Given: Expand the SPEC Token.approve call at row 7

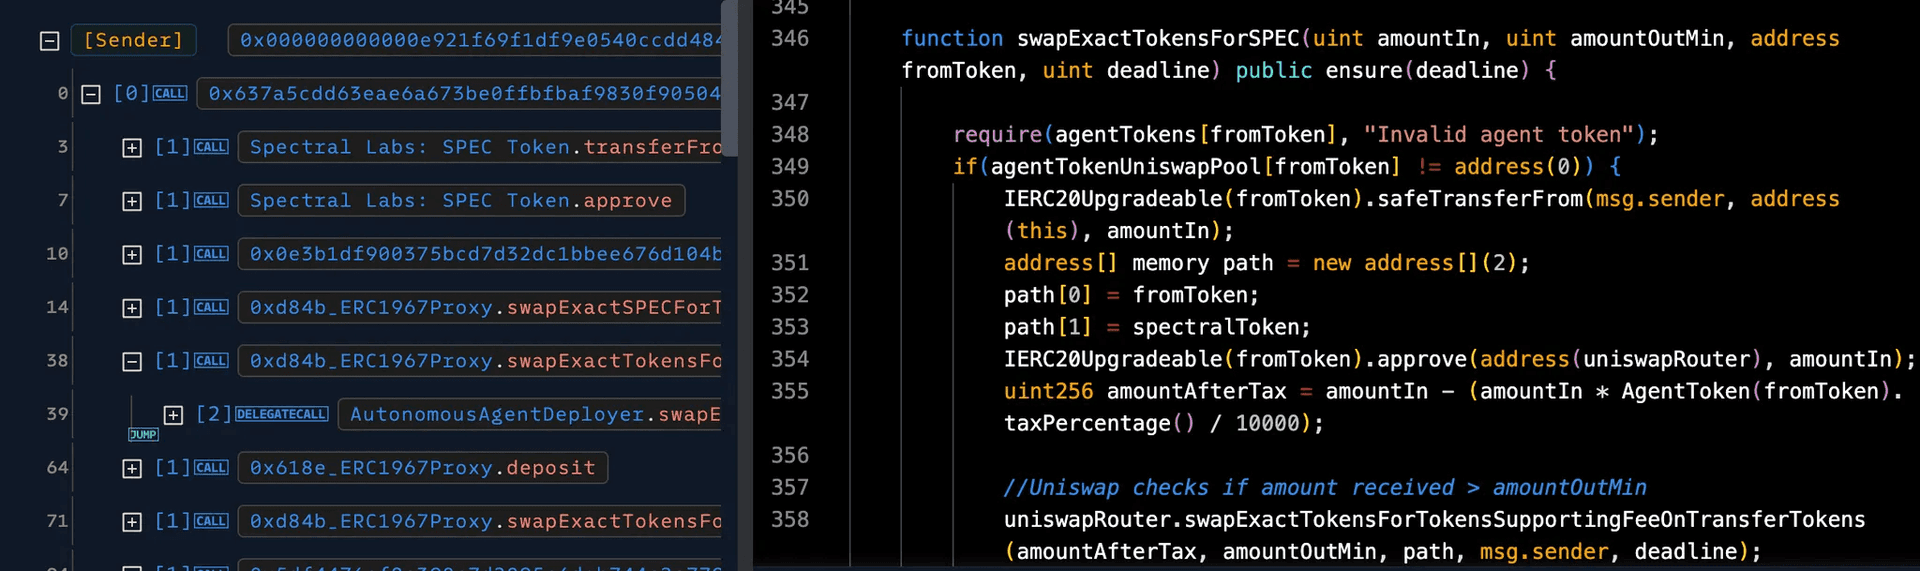Looking at the screenshot, I should 132,201.
